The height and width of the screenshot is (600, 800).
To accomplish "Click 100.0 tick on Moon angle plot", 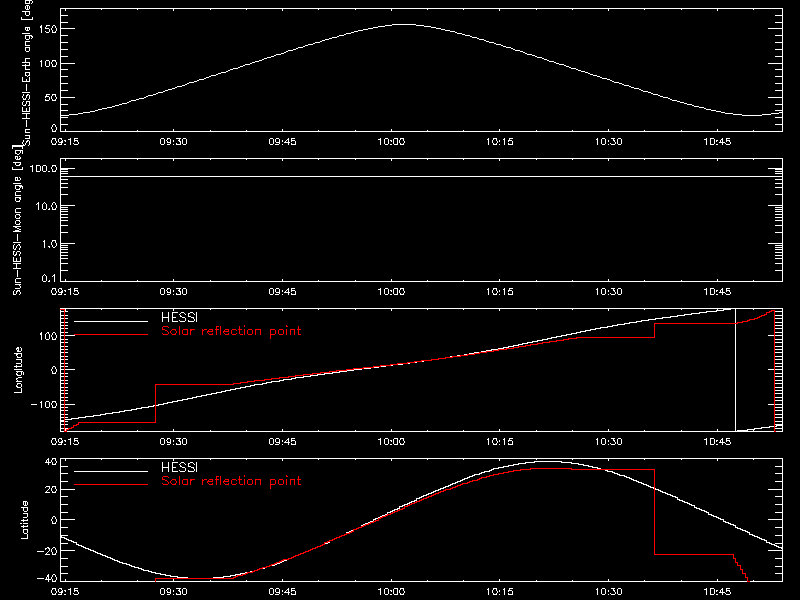I will [x=43, y=168].
